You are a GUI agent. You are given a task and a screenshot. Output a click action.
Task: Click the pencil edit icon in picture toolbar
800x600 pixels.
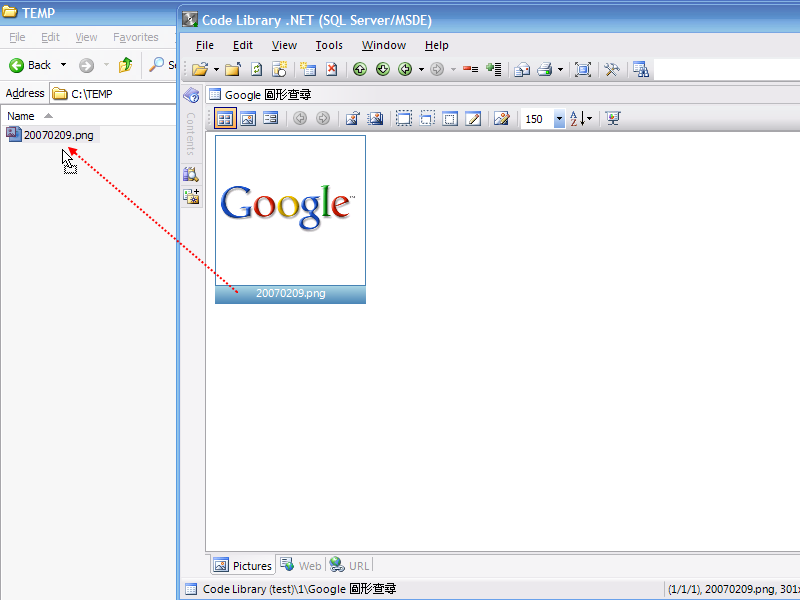pyautogui.click(x=473, y=119)
